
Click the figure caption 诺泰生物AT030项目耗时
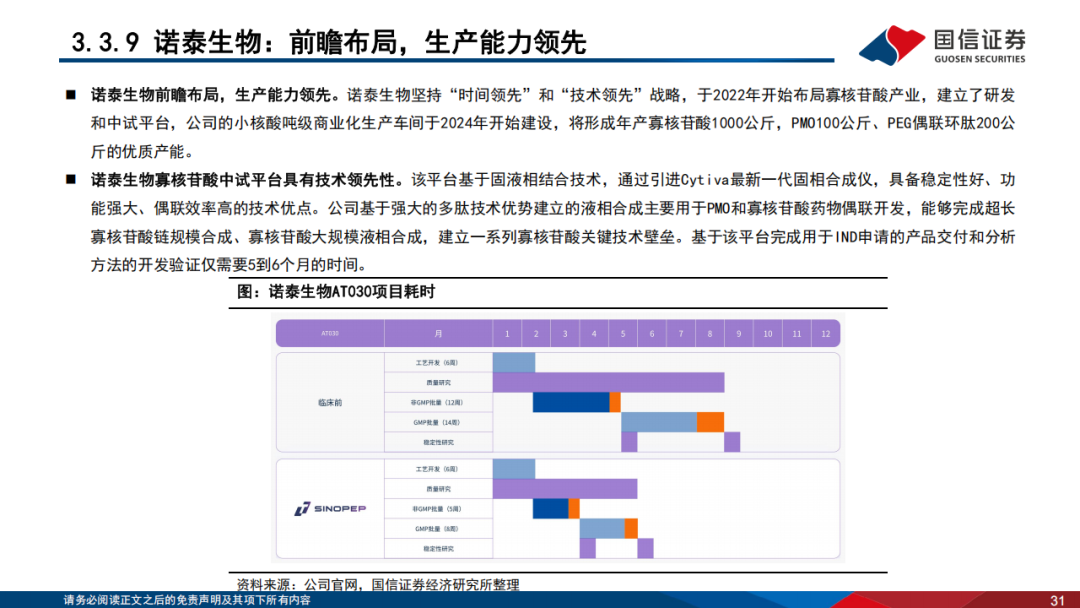coord(336,292)
